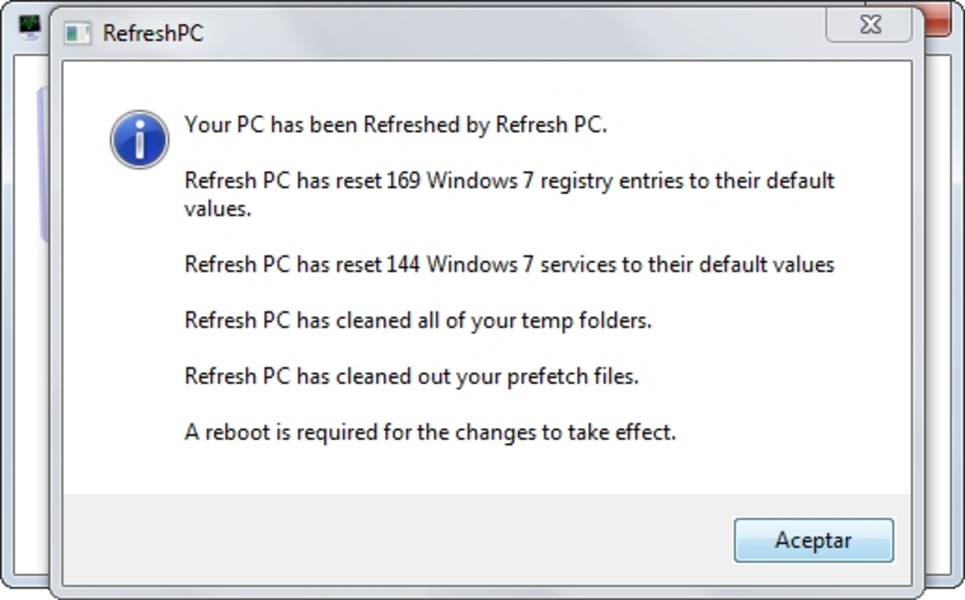Click the blue information icon
The width and height of the screenshot is (965, 600).
coord(139,139)
